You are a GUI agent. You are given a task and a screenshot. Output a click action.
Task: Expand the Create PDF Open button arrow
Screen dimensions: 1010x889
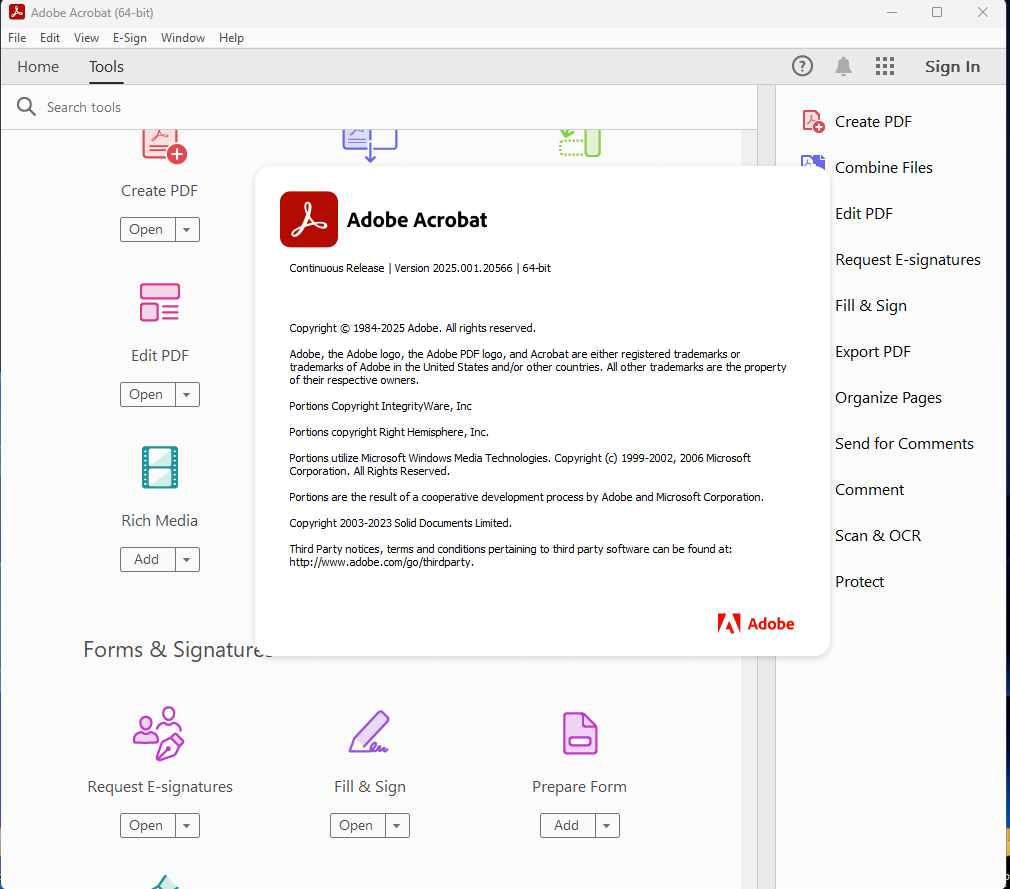[187, 229]
